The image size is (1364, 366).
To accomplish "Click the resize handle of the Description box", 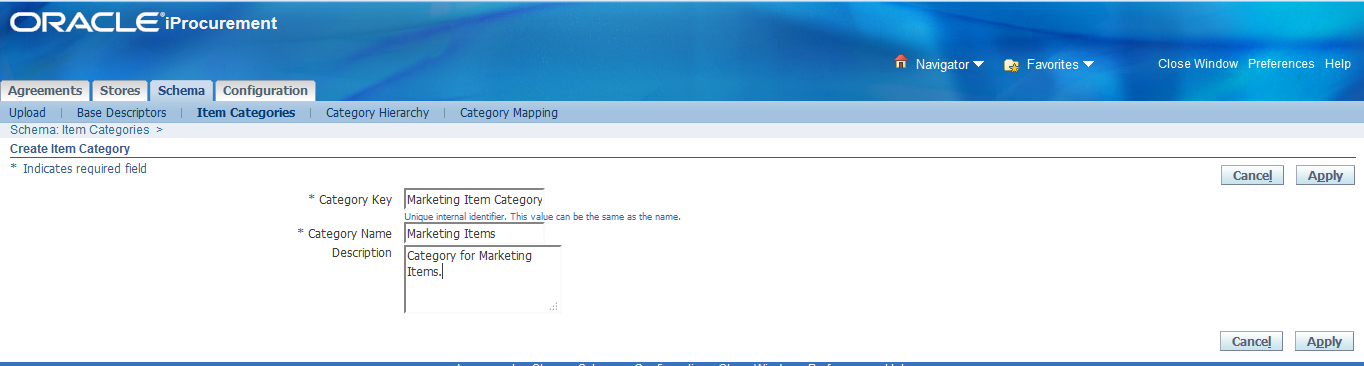I will click(553, 306).
